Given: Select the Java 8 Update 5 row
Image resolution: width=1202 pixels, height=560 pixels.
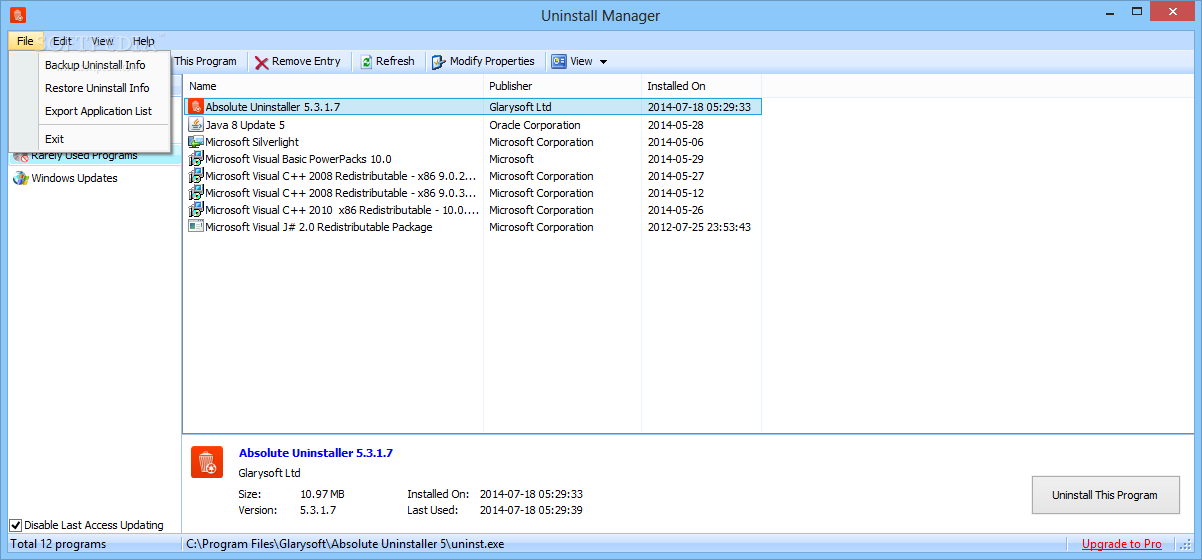Looking at the screenshot, I should click(473, 125).
